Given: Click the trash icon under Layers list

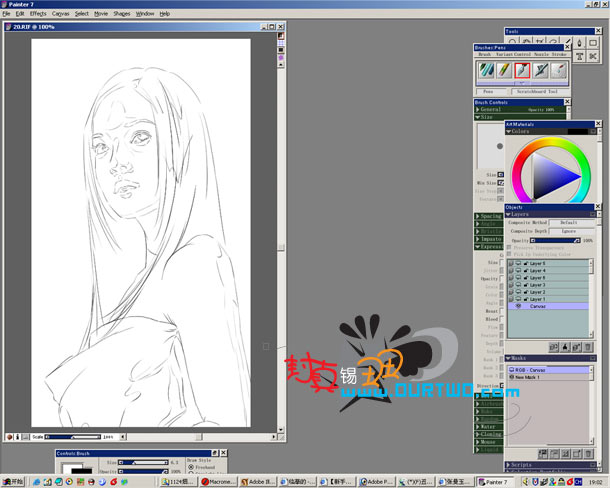Looking at the screenshot, I should point(588,347).
